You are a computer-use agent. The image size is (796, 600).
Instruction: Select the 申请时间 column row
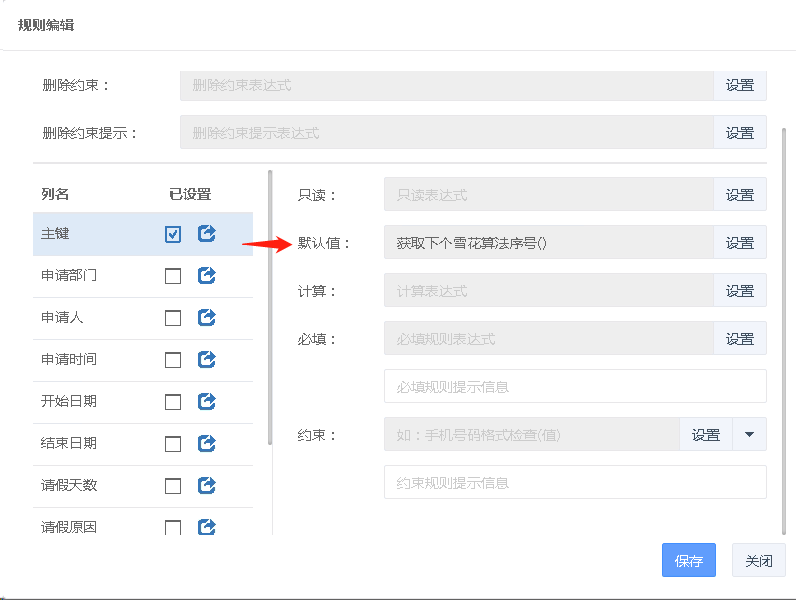click(x=69, y=360)
